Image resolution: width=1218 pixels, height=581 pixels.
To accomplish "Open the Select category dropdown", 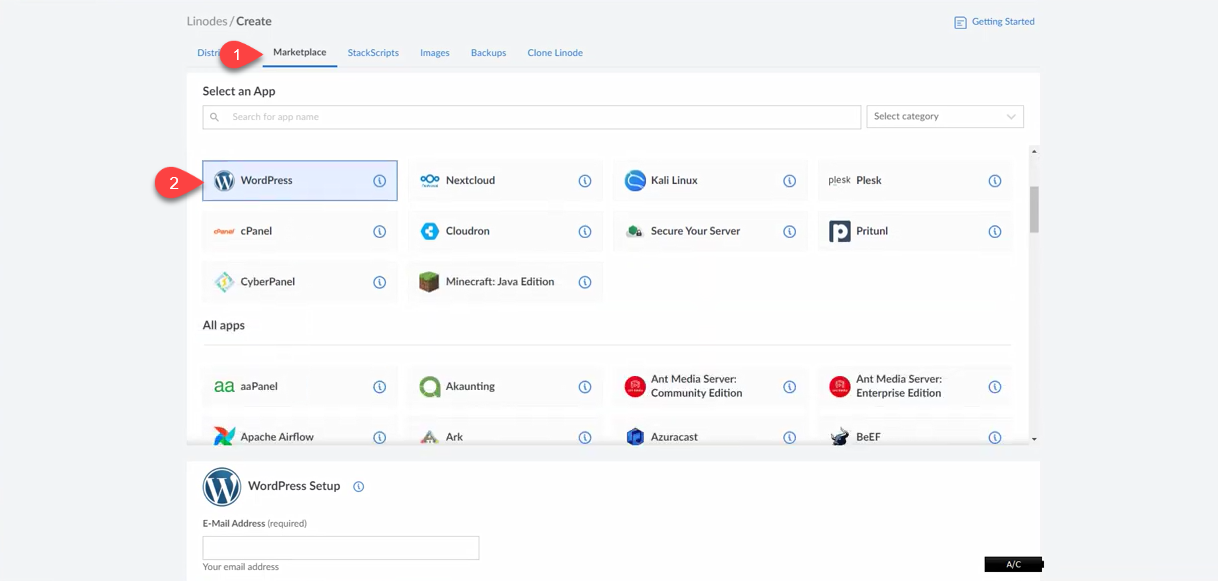I will tap(945, 117).
